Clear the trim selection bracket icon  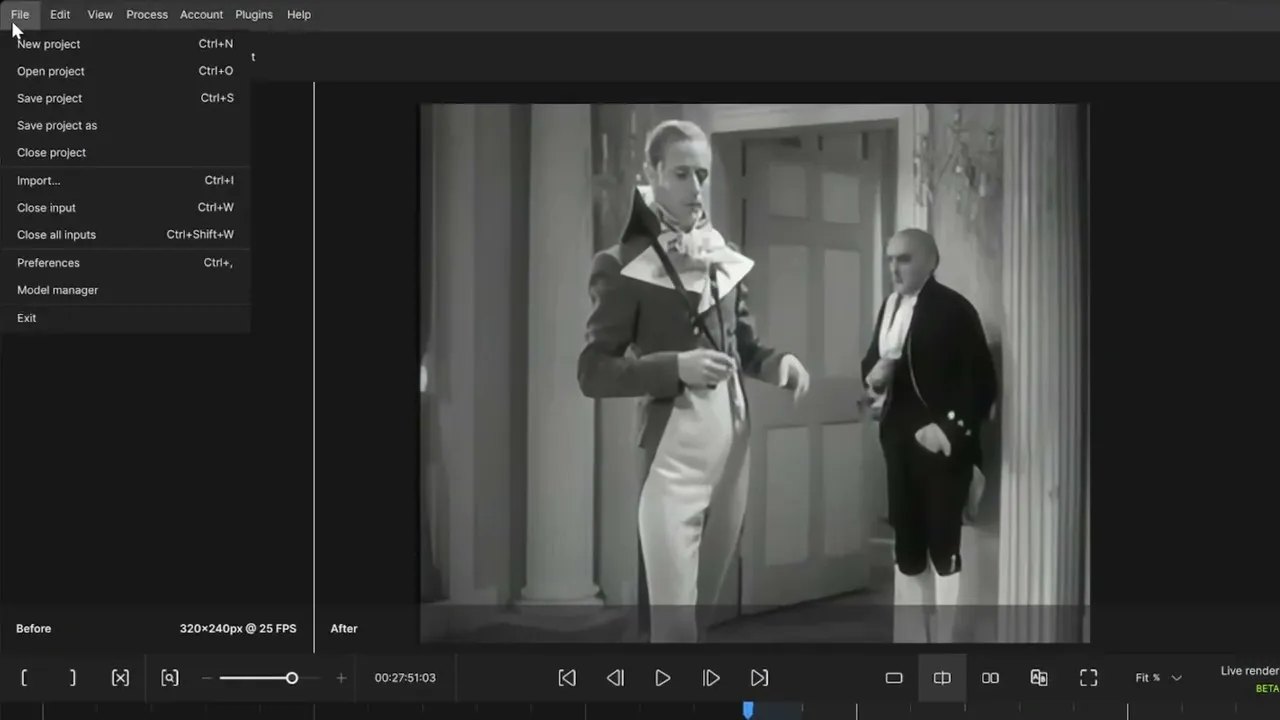pyautogui.click(x=120, y=678)
